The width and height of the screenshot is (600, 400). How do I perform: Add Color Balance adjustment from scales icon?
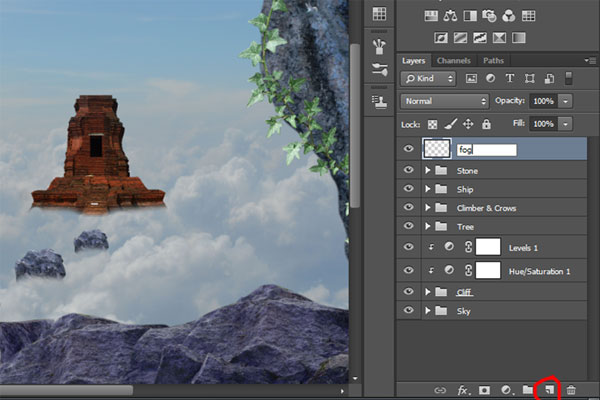point(451,16)
